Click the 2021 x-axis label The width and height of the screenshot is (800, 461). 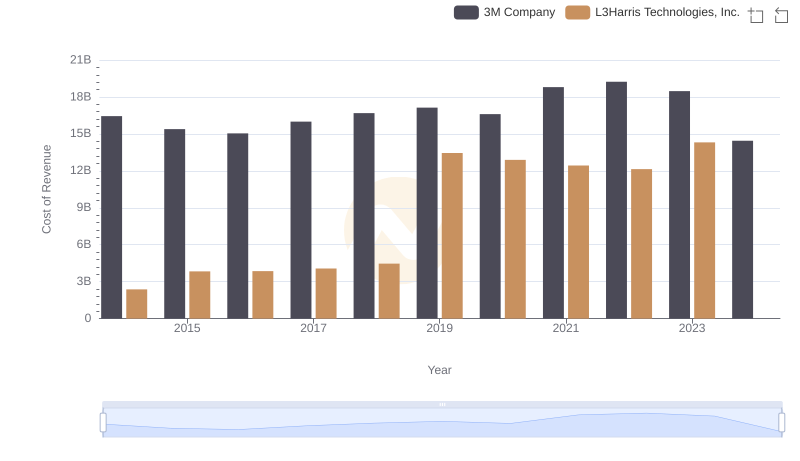click(x=566, y=328)
